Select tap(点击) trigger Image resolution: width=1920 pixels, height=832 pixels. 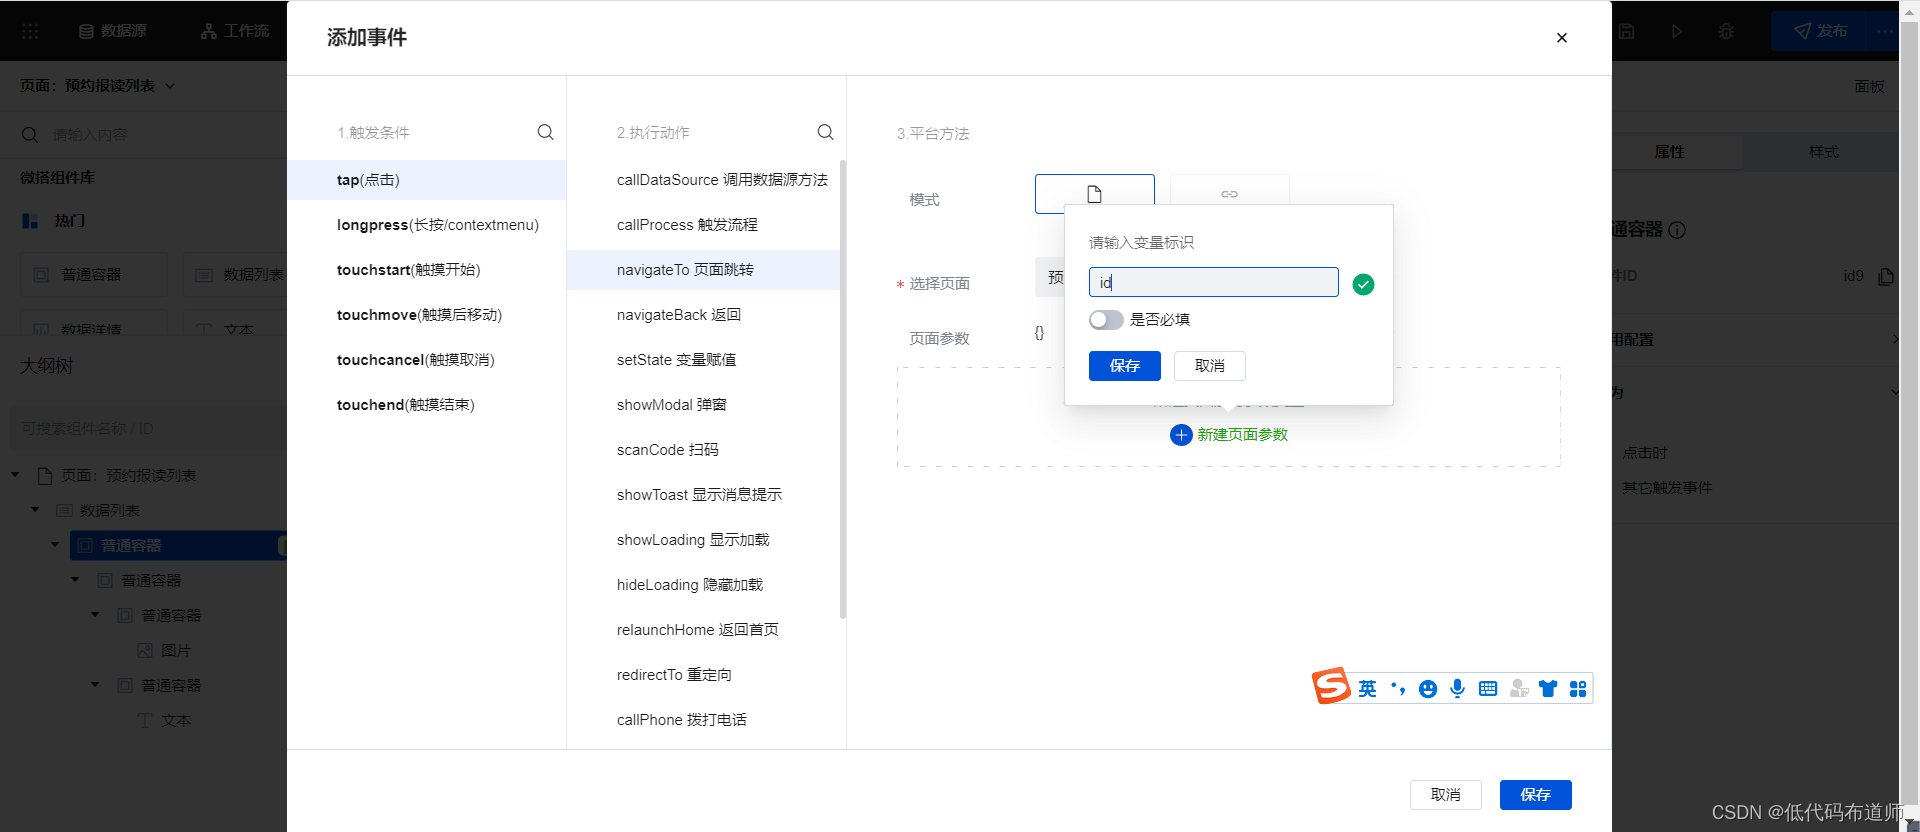pyautogui.click(x=427, y=180)
